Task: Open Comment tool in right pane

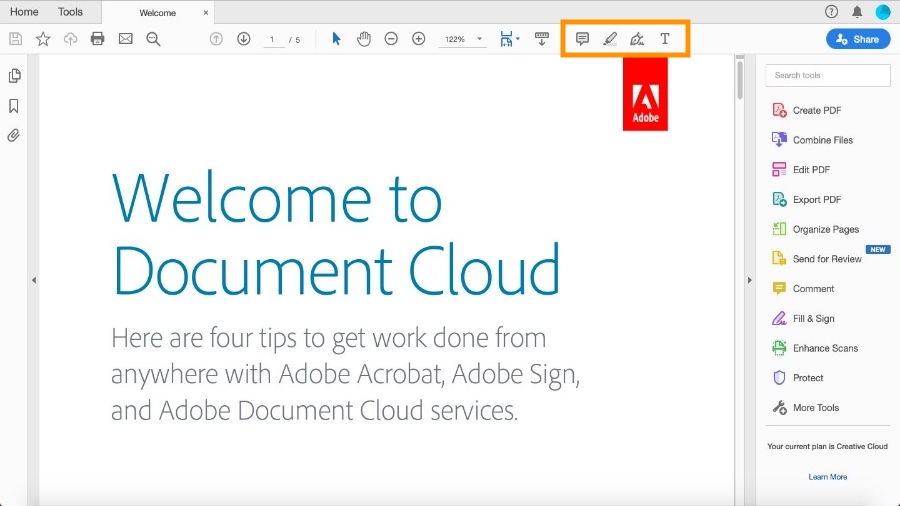Action: click(x=803, y=289)
